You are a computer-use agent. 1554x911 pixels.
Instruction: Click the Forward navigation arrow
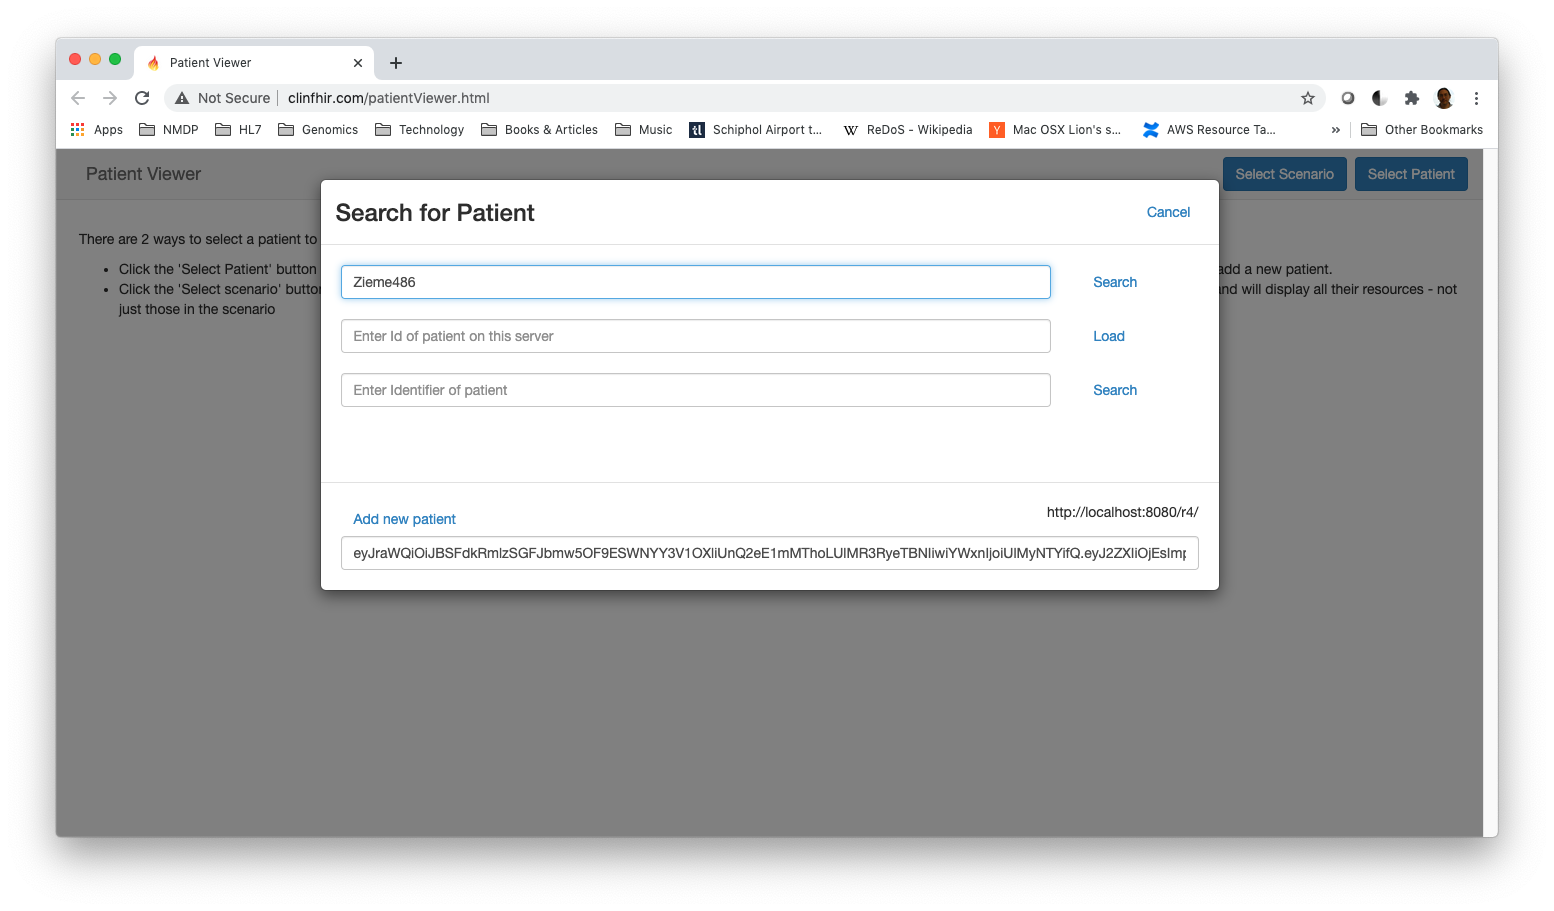pyautogui.click(x=109, y=98)
